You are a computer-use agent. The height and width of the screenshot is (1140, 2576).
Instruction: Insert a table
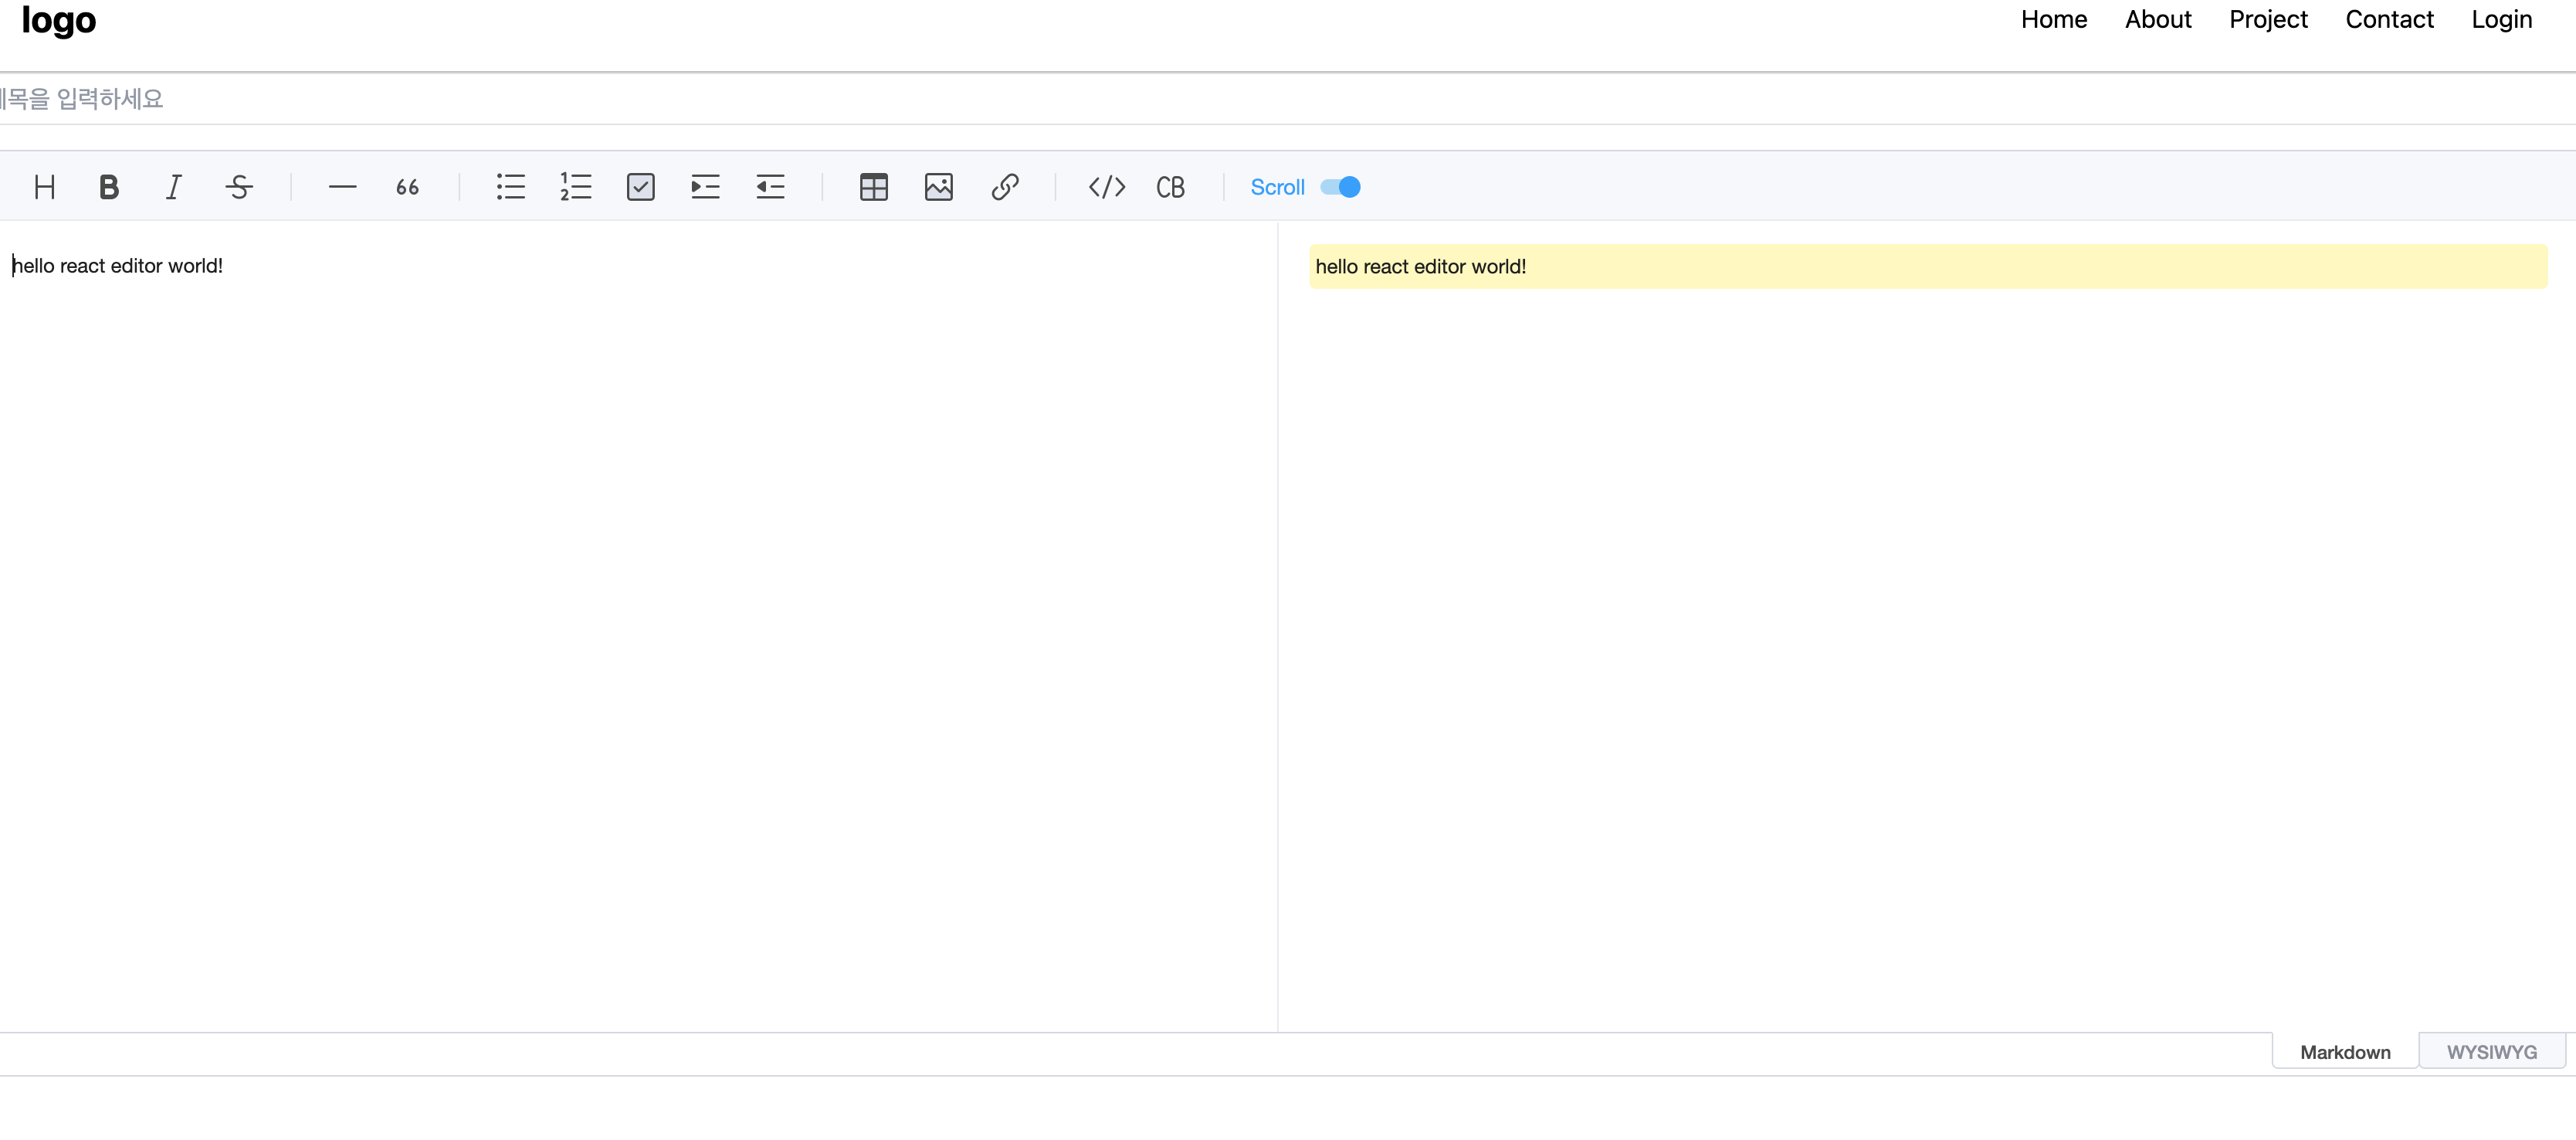pyautogui.click(x=873, y=187)
